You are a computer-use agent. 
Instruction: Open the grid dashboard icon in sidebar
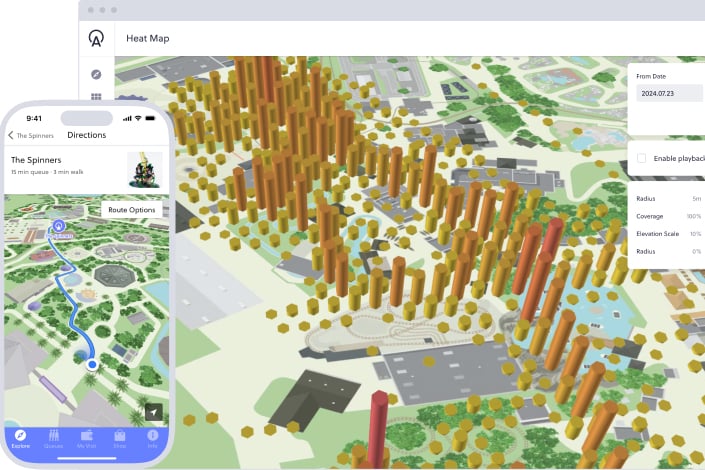97,97
